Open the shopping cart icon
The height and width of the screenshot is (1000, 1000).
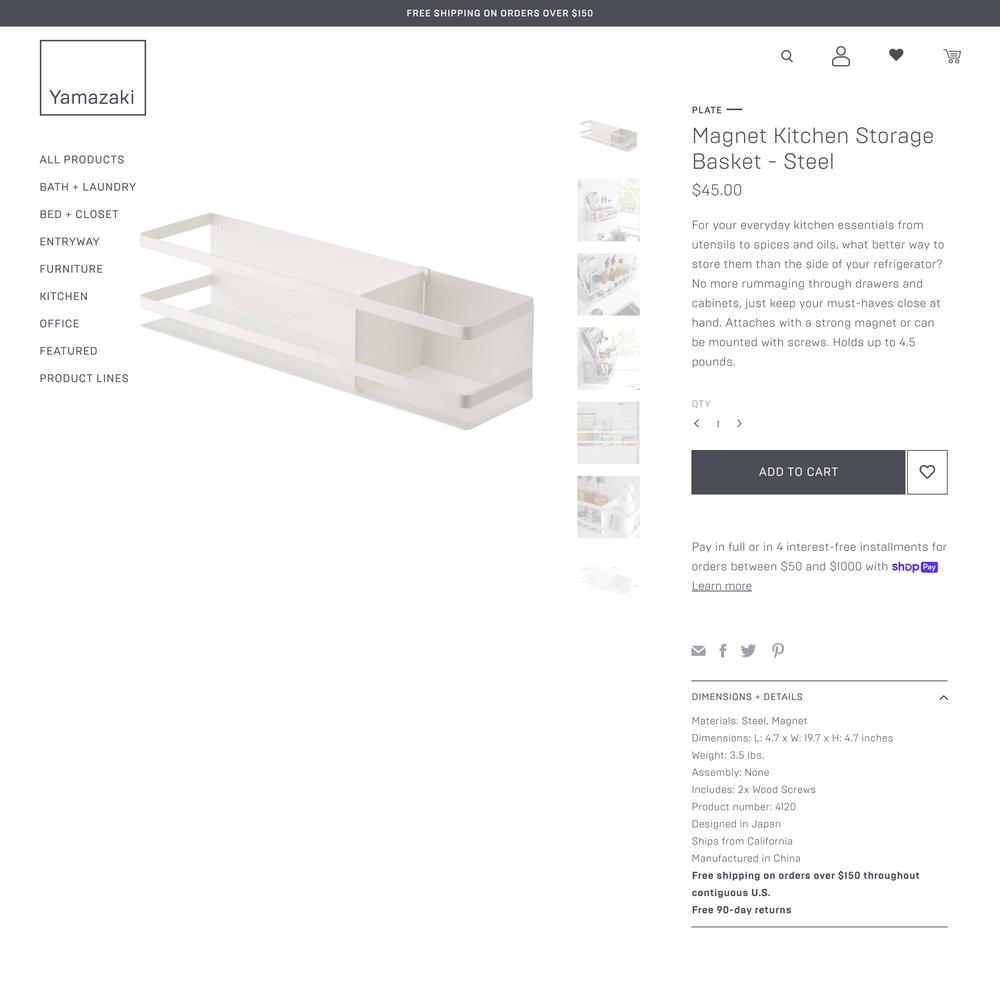pos(952,56)
